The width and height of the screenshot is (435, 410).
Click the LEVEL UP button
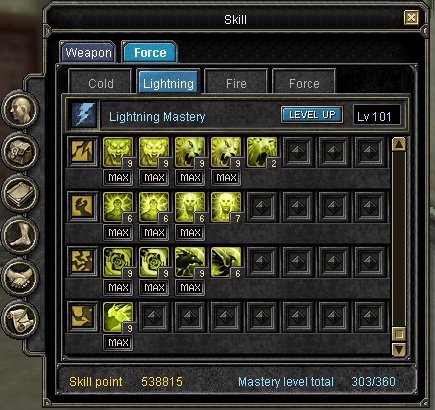312,115
